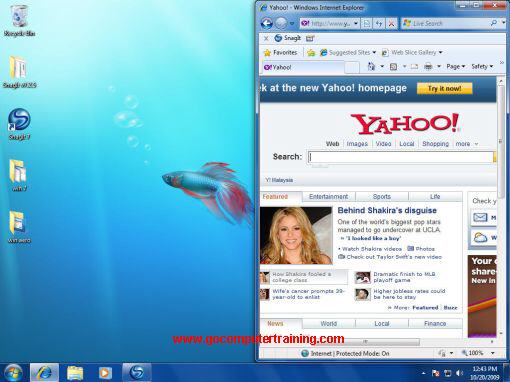This screenshot has height=382, width=510.
Task: Click the Windows Start orb
Action: [13, 373]
